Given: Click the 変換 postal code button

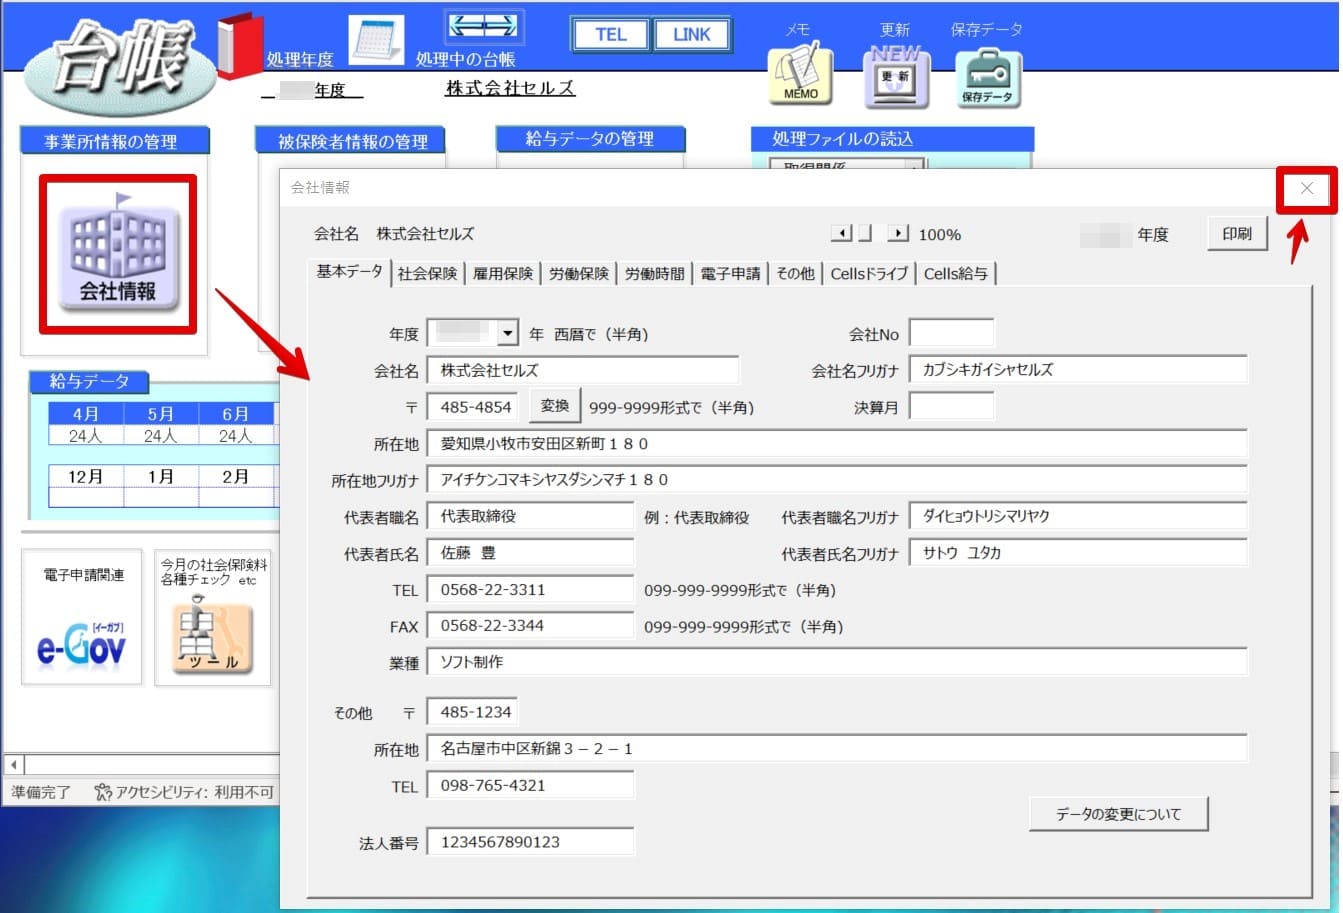Looking at the screenshot, I should [x=555, y=405].
